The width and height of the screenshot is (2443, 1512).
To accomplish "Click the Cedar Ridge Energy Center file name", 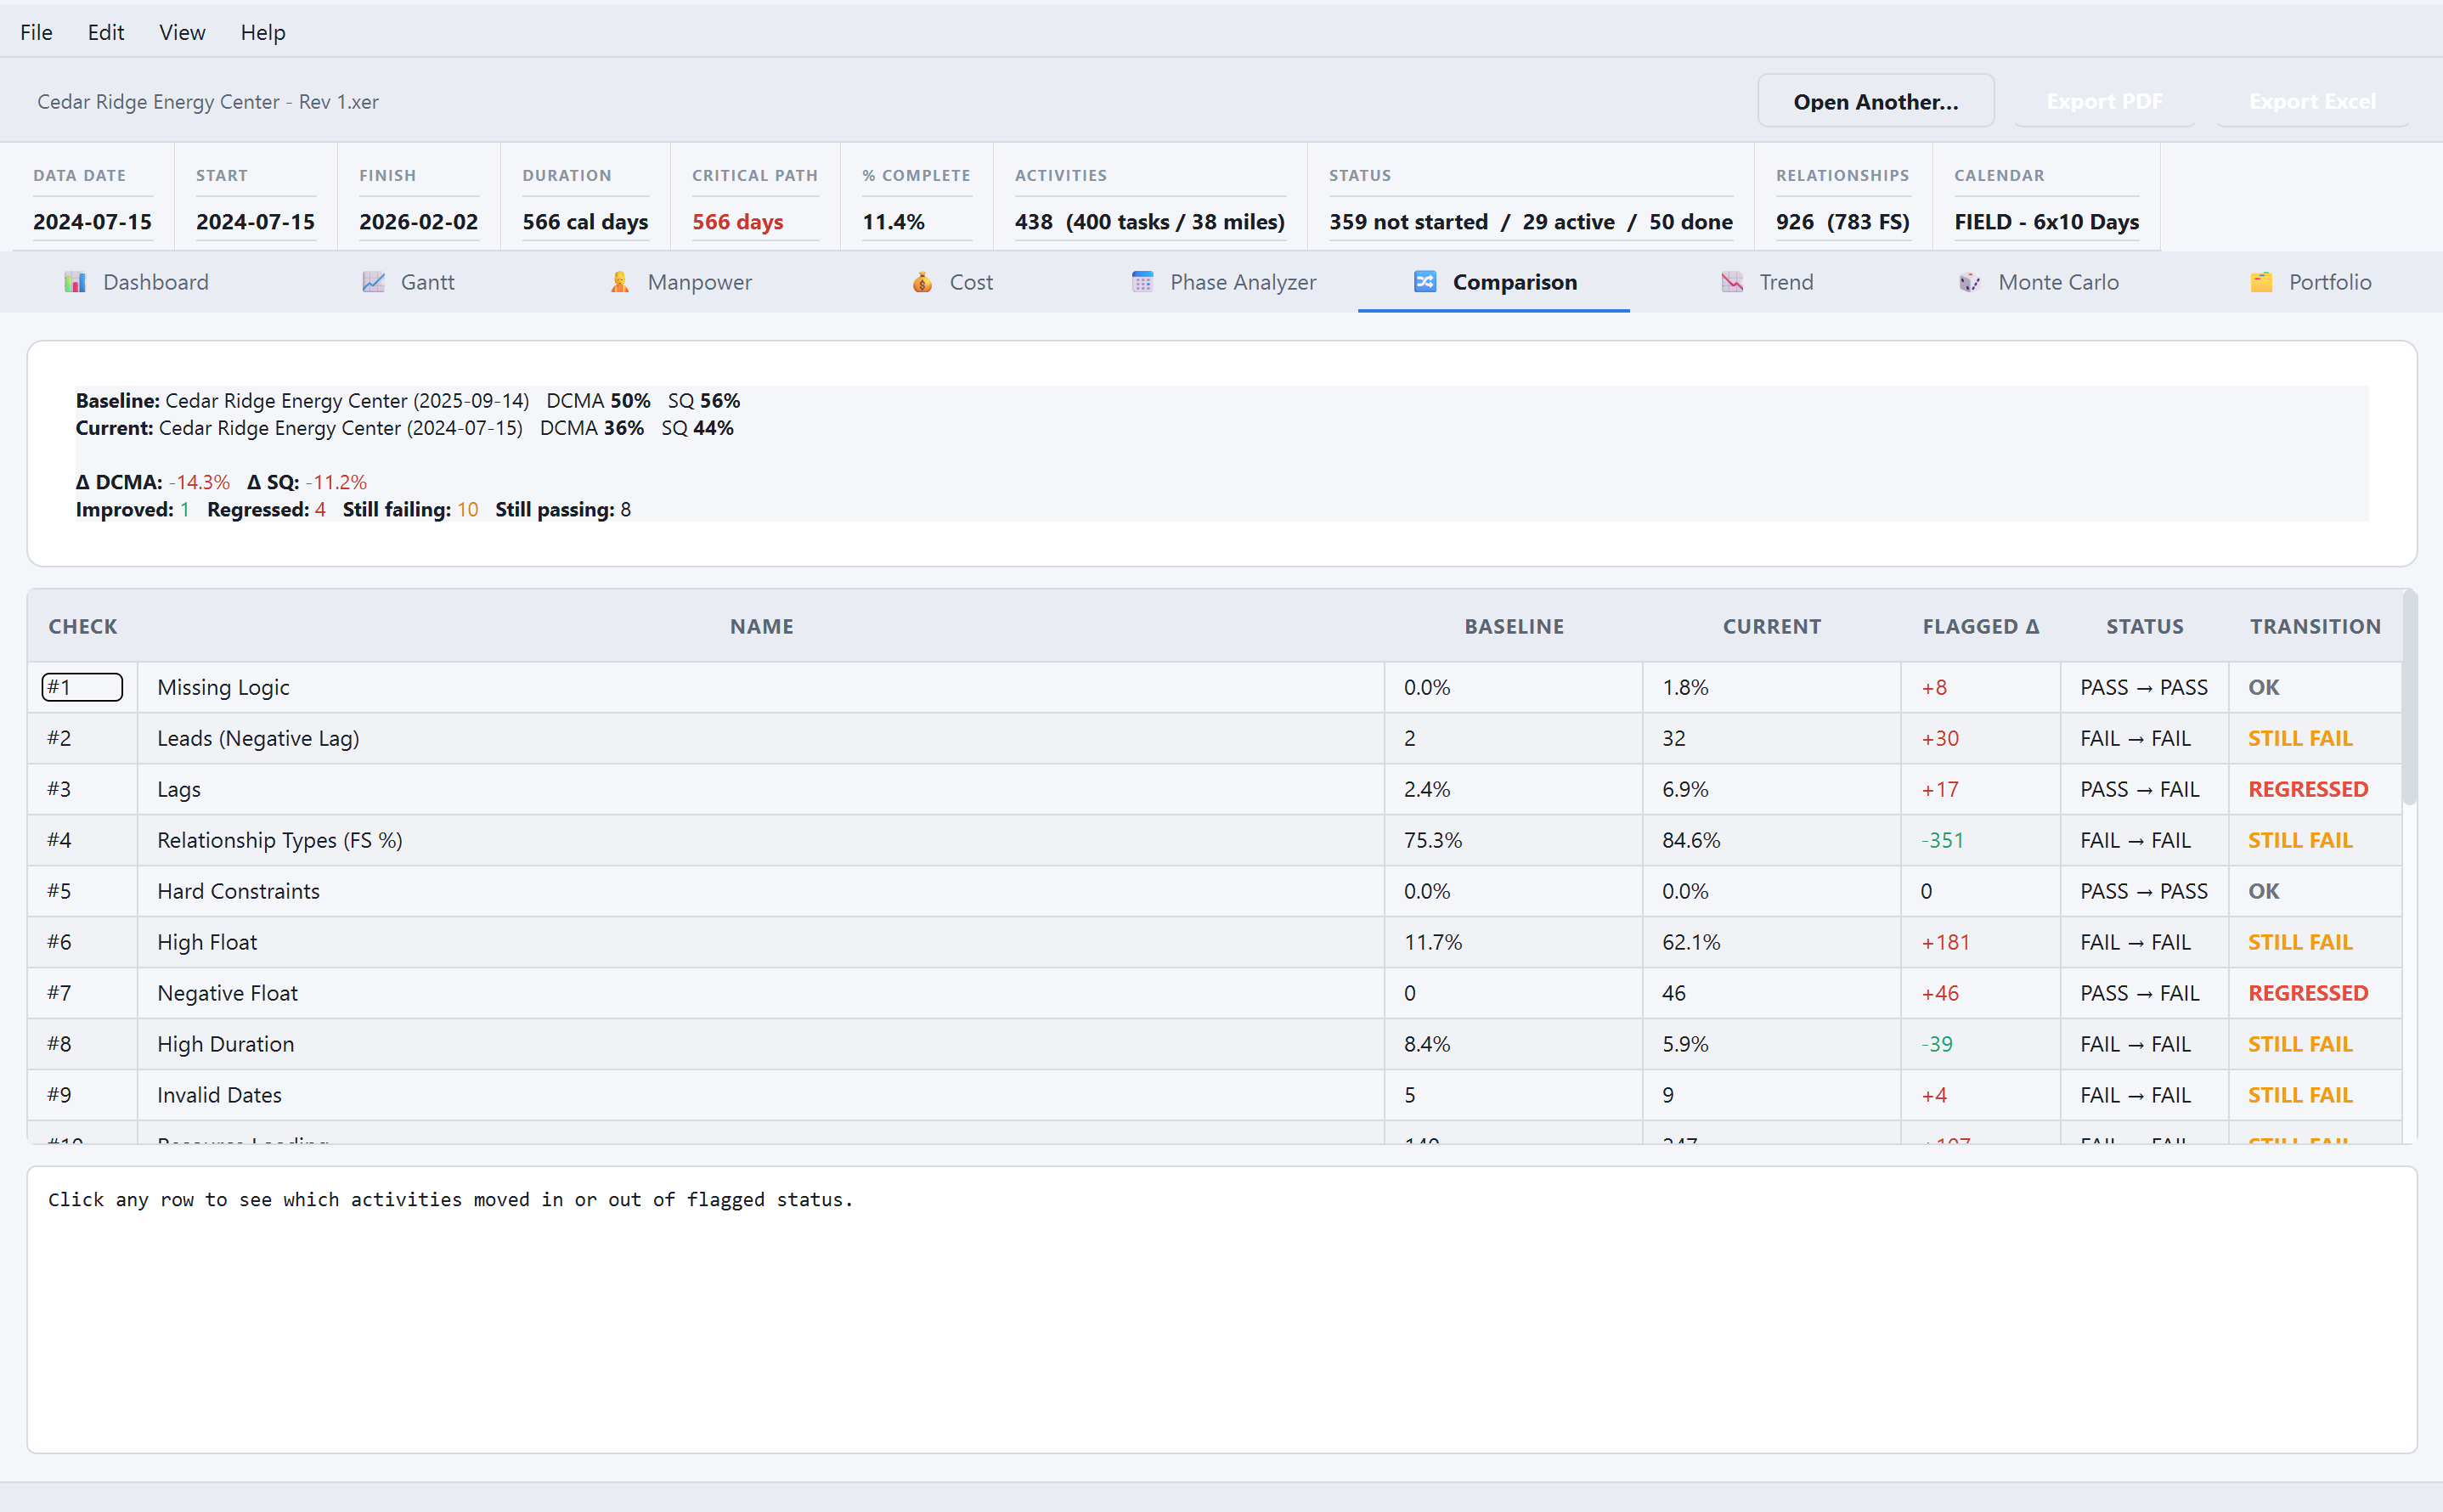I will (x=208, y=102).
